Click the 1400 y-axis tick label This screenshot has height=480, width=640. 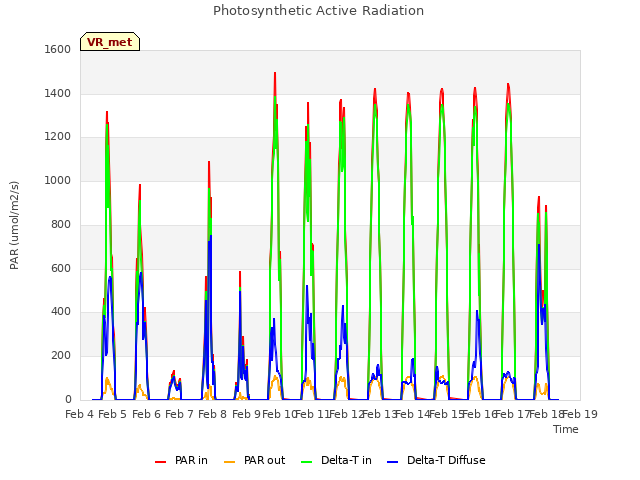click(58, 93)
